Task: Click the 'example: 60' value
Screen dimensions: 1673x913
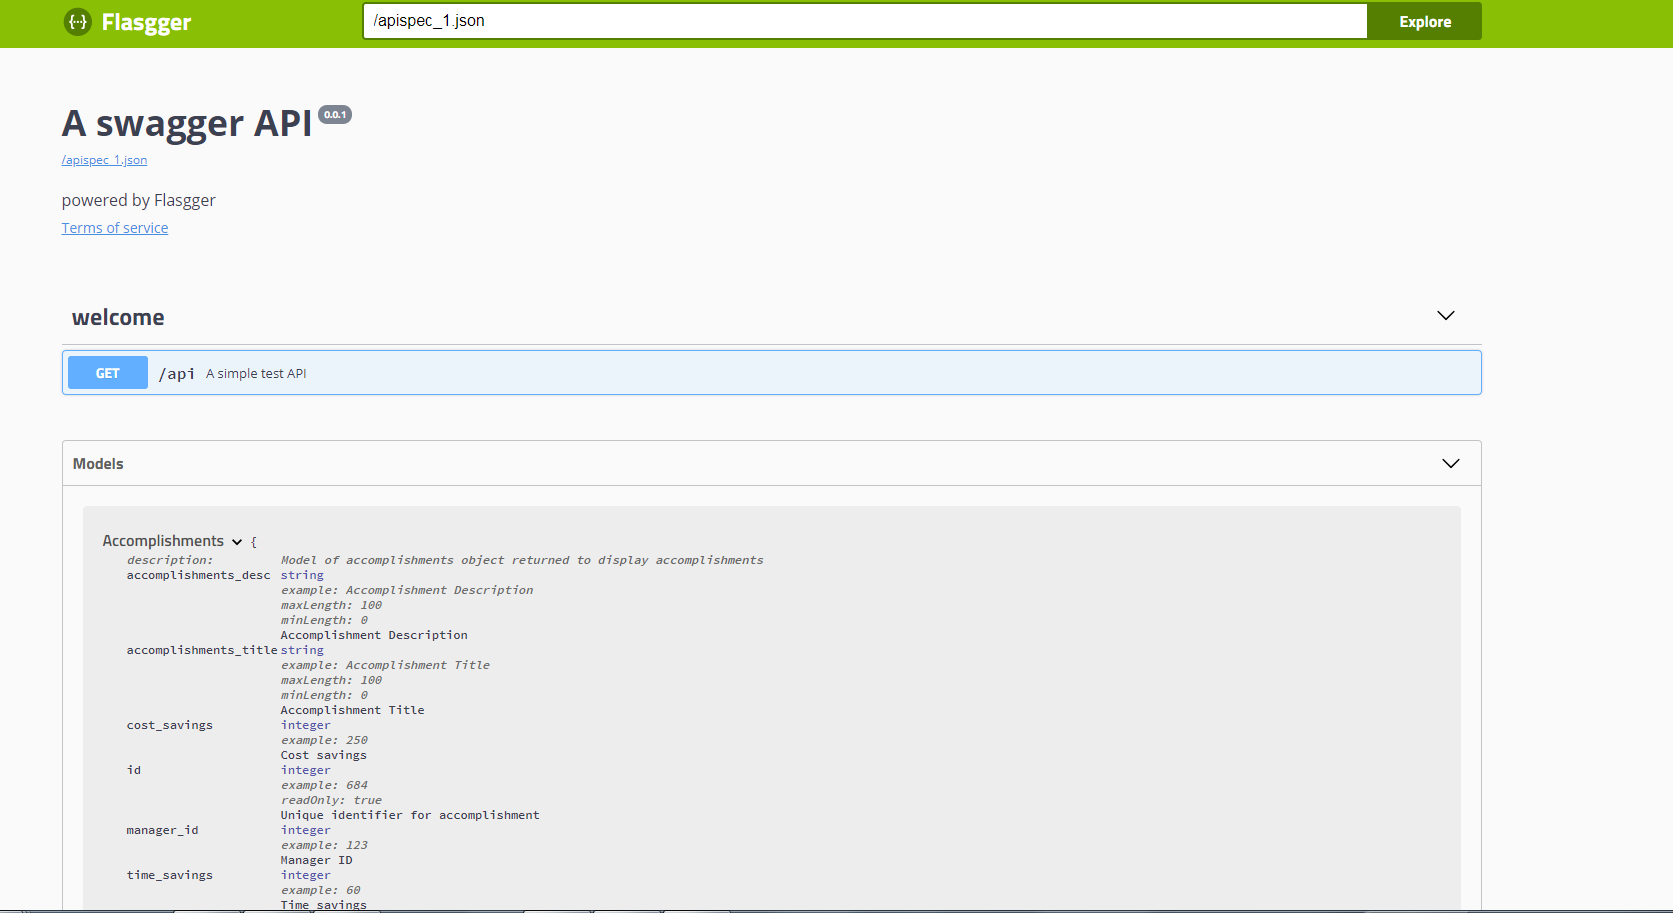Action: tap(321, 891)
